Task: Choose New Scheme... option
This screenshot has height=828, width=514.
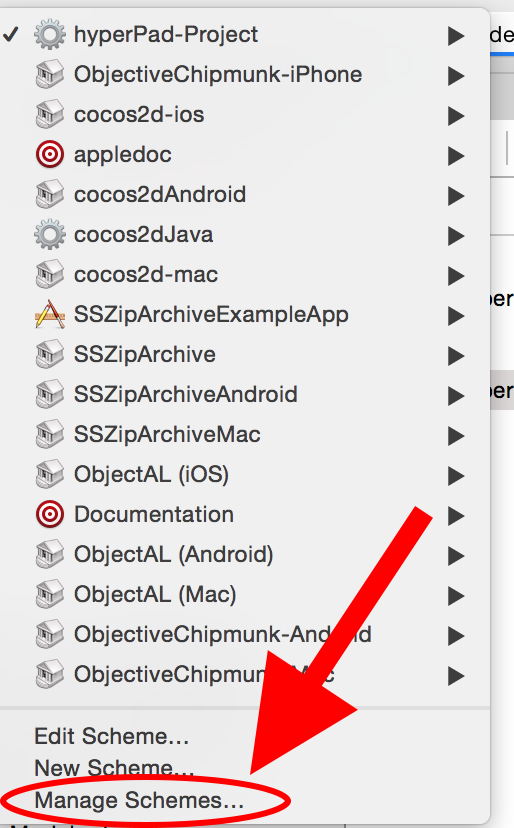Action: click(x=114, y=768)
